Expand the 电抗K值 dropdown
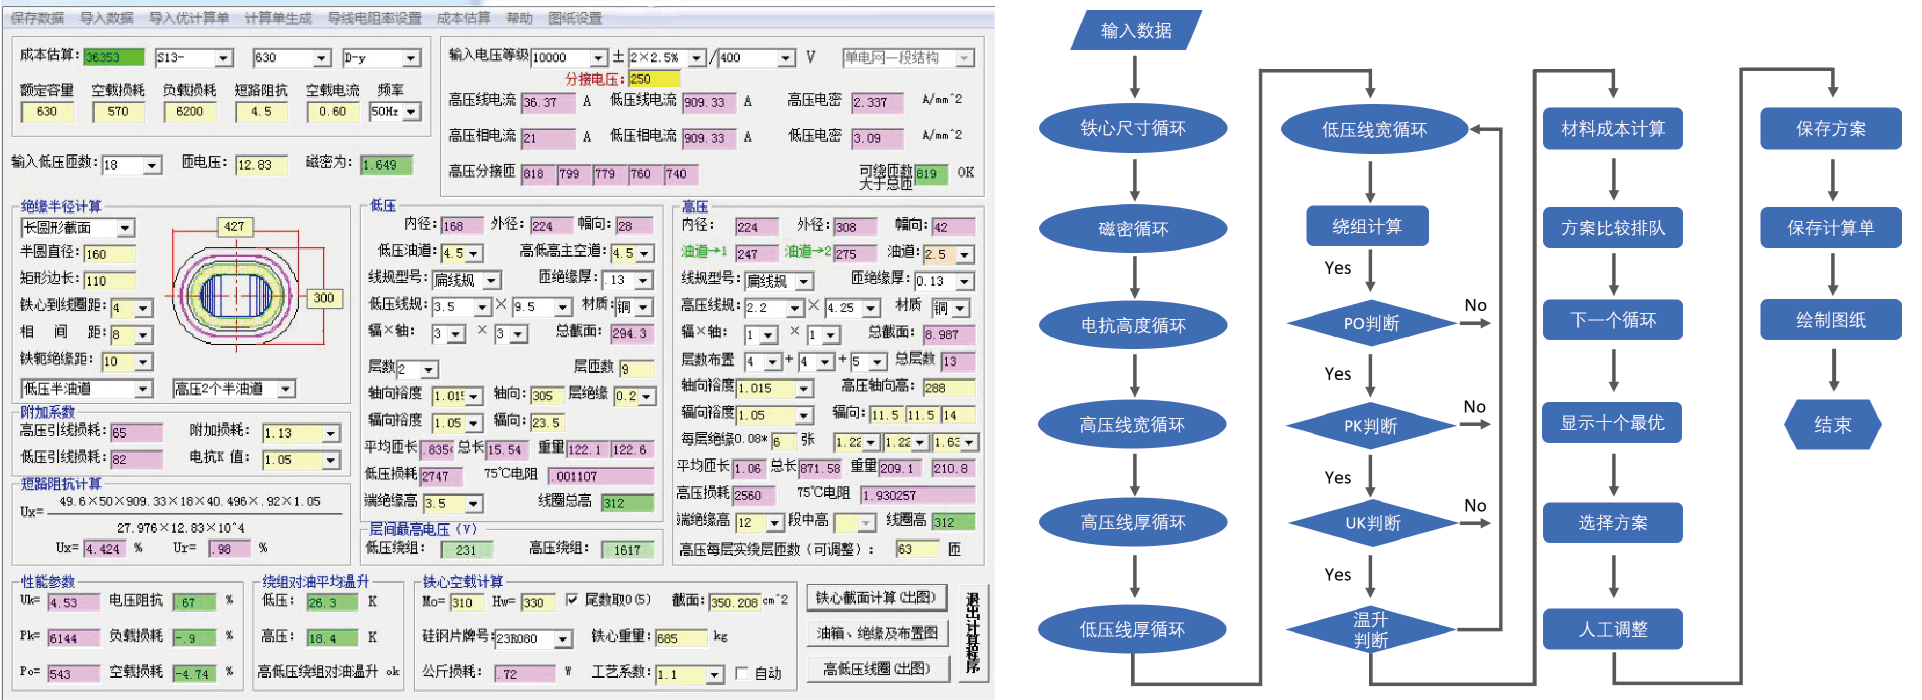This screenshot has width=1922, height=700. click(x=331, y=460)
